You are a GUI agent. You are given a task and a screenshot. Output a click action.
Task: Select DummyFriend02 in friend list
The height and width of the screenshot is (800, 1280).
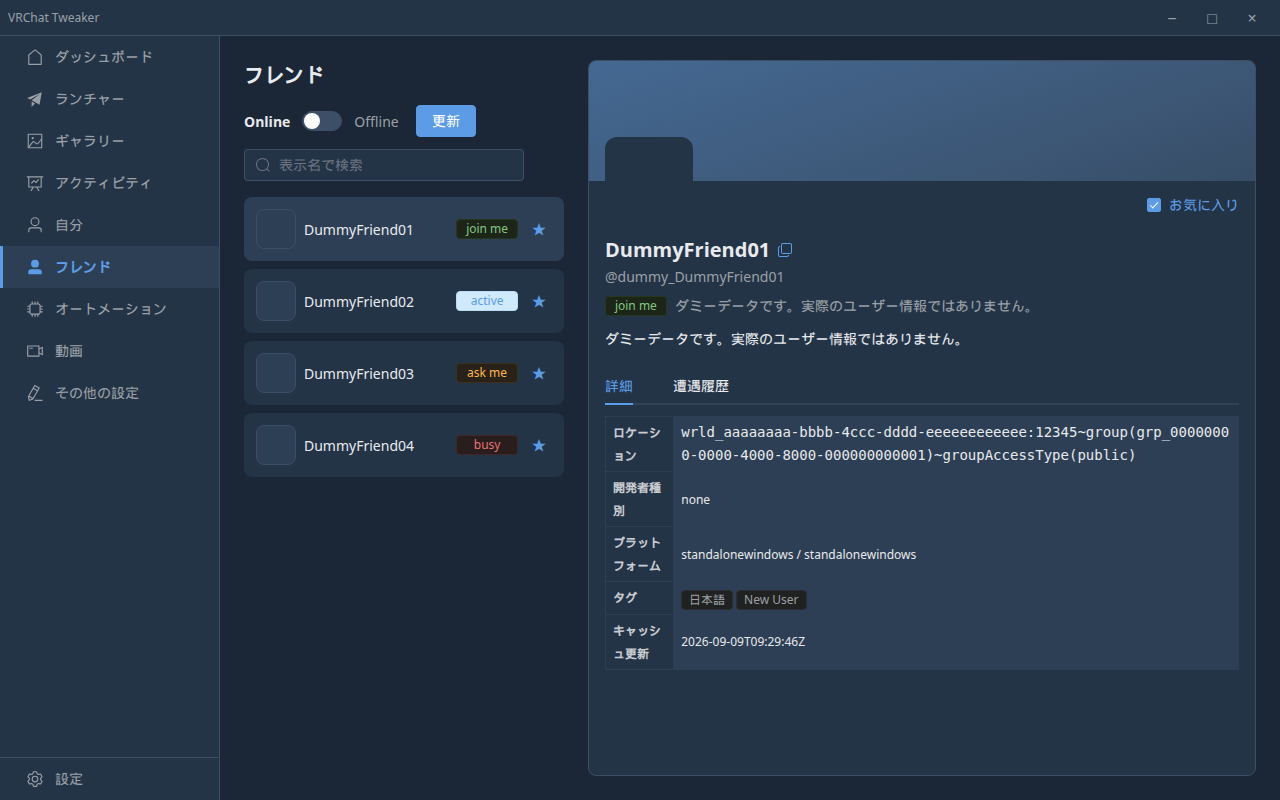tap(404, 301)
